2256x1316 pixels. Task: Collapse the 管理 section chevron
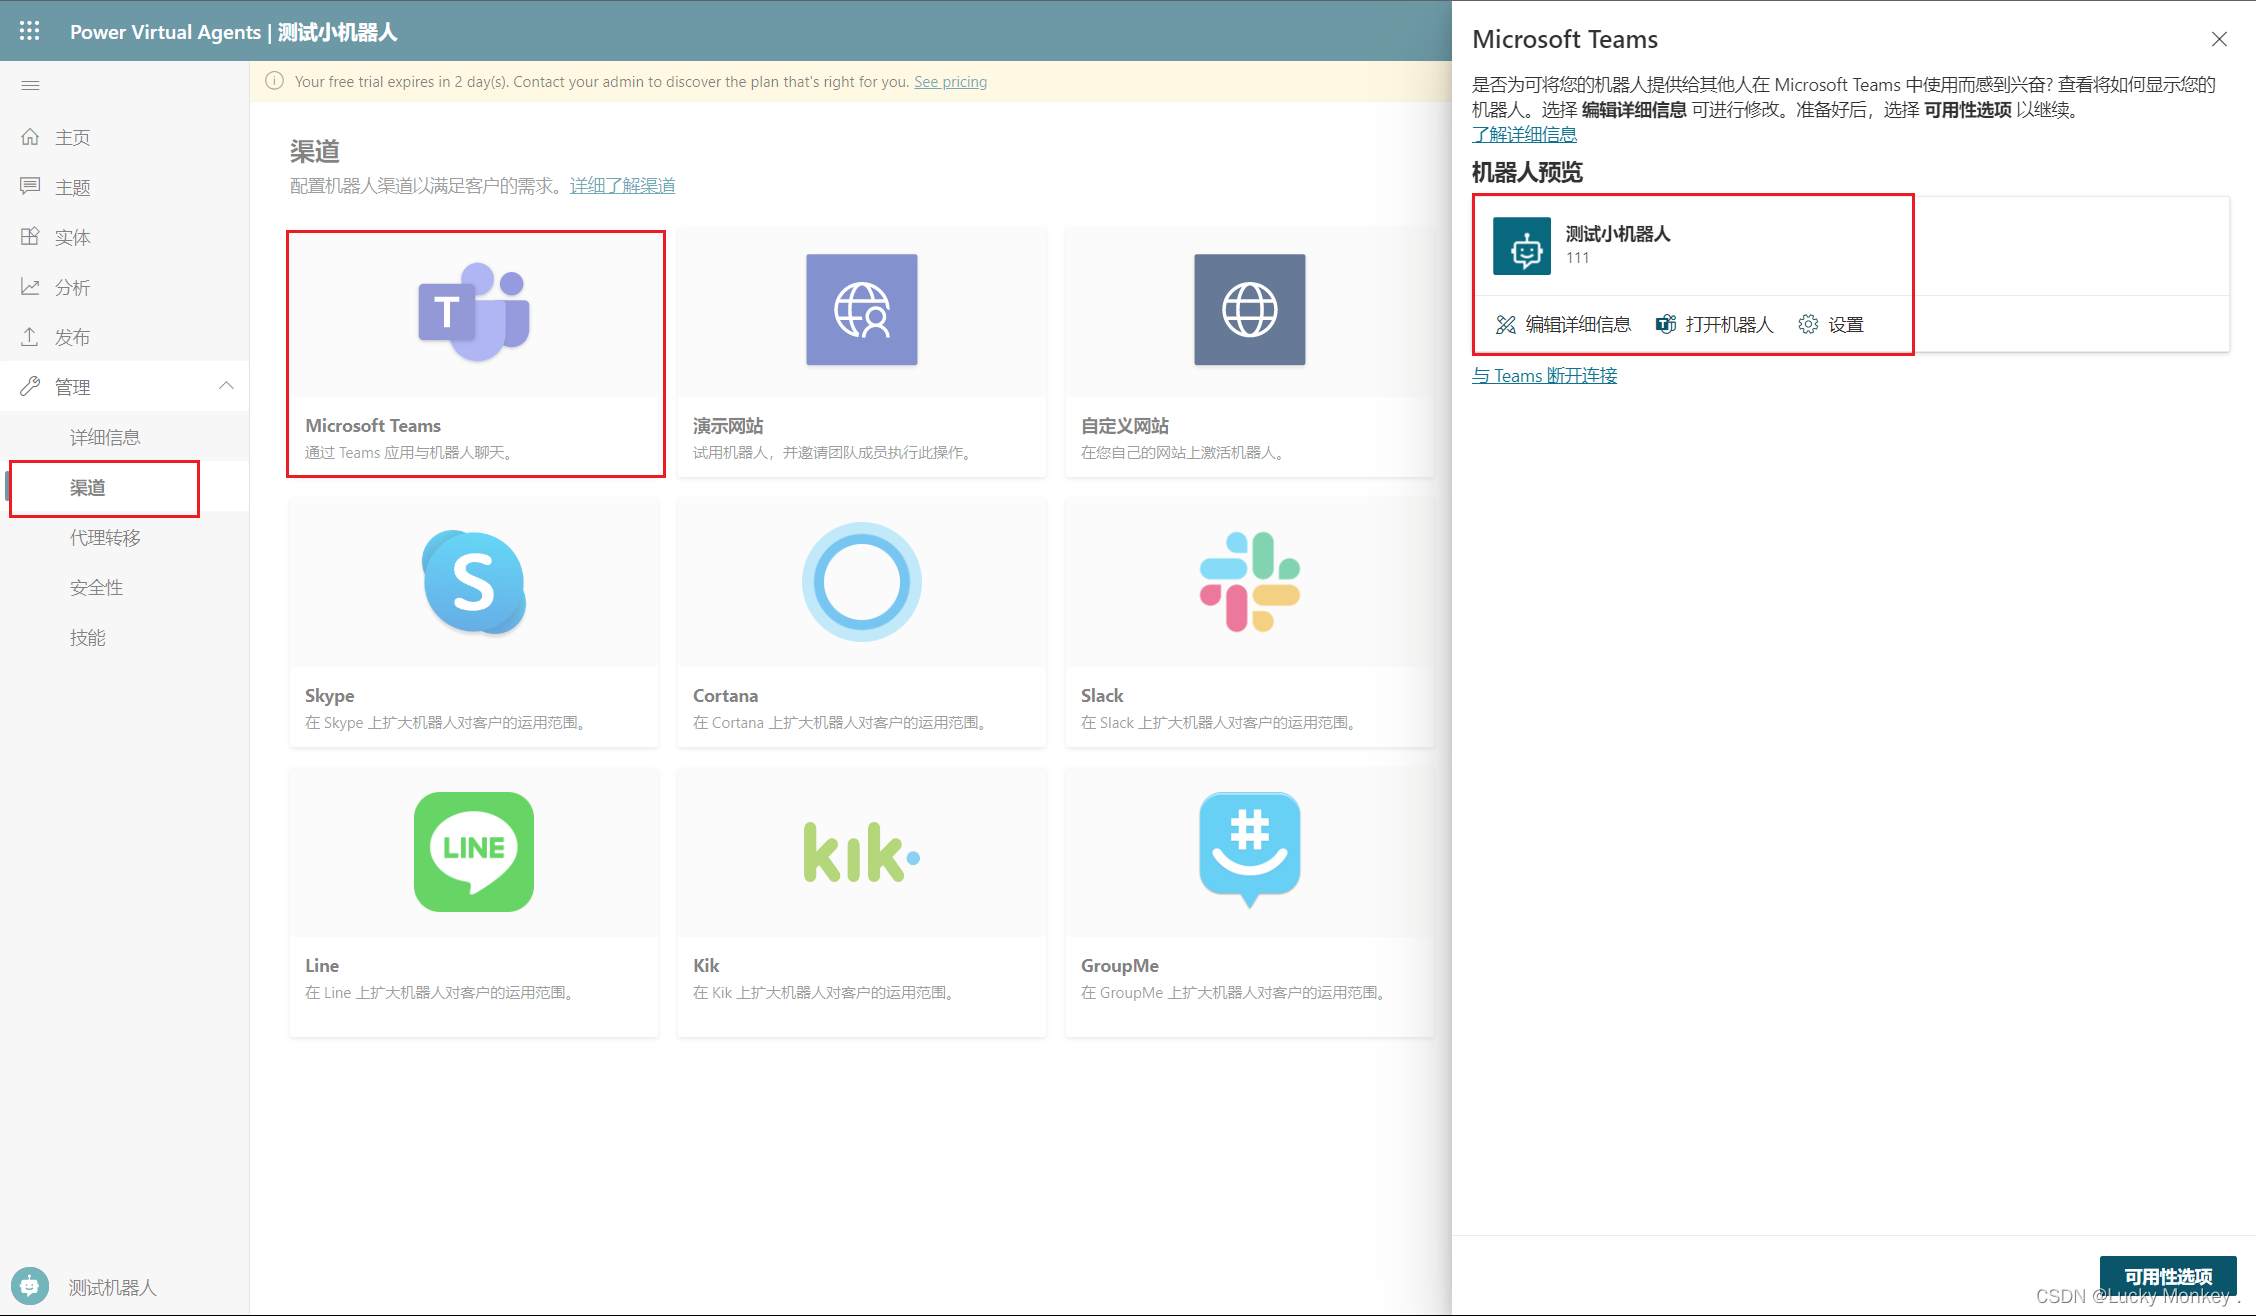pyautogui.click(x=226, y=386)
